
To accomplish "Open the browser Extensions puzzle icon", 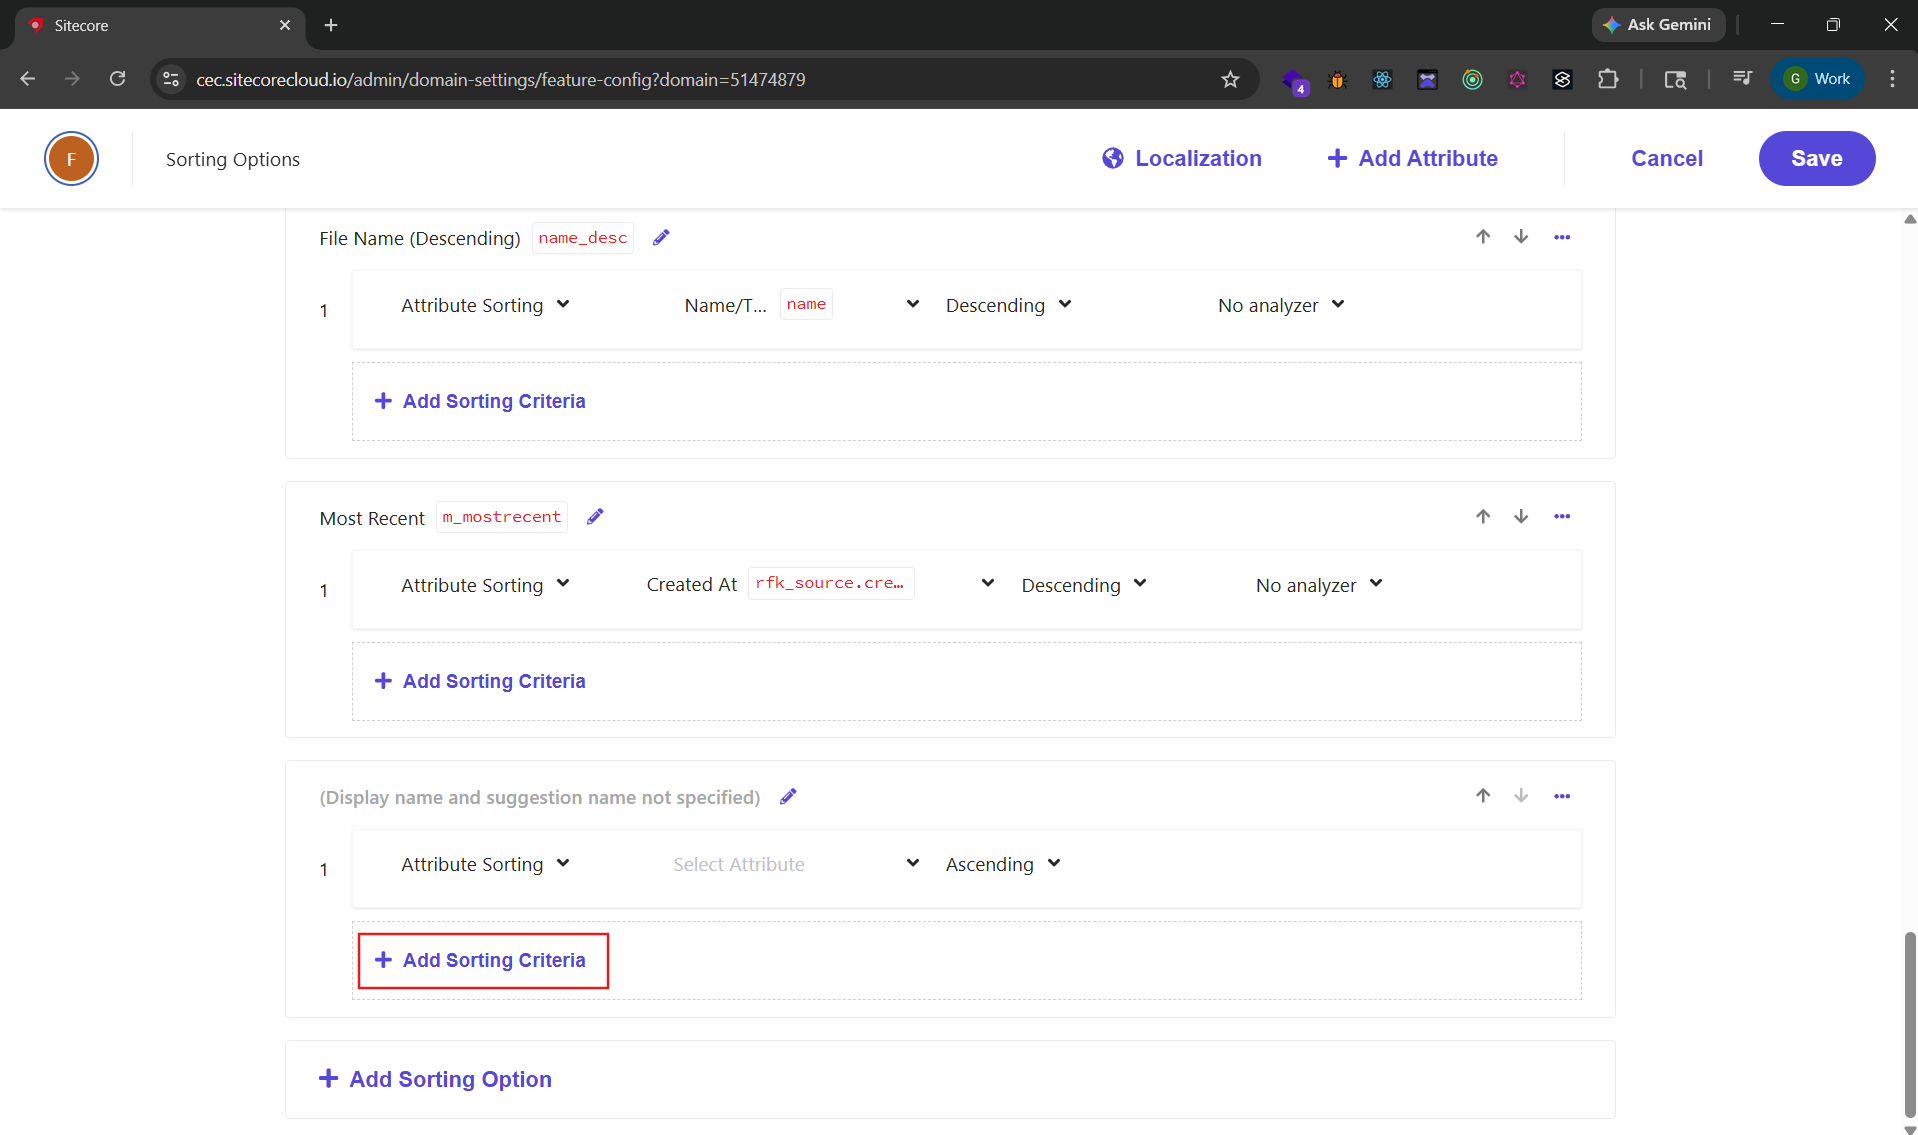I will click(x=1608, y=80).
